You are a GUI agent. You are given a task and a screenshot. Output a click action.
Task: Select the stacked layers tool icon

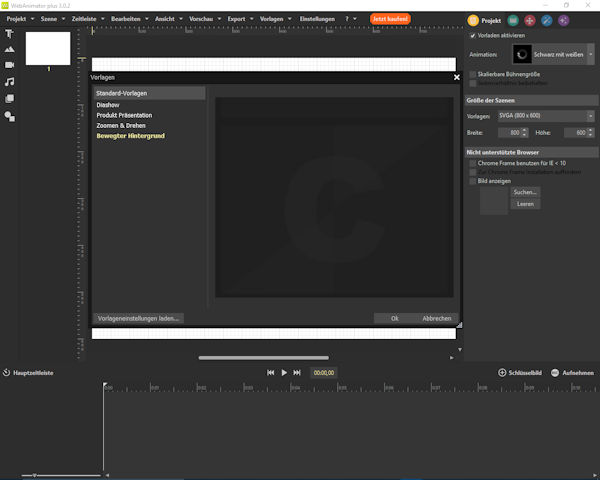(x=9, y=99)
